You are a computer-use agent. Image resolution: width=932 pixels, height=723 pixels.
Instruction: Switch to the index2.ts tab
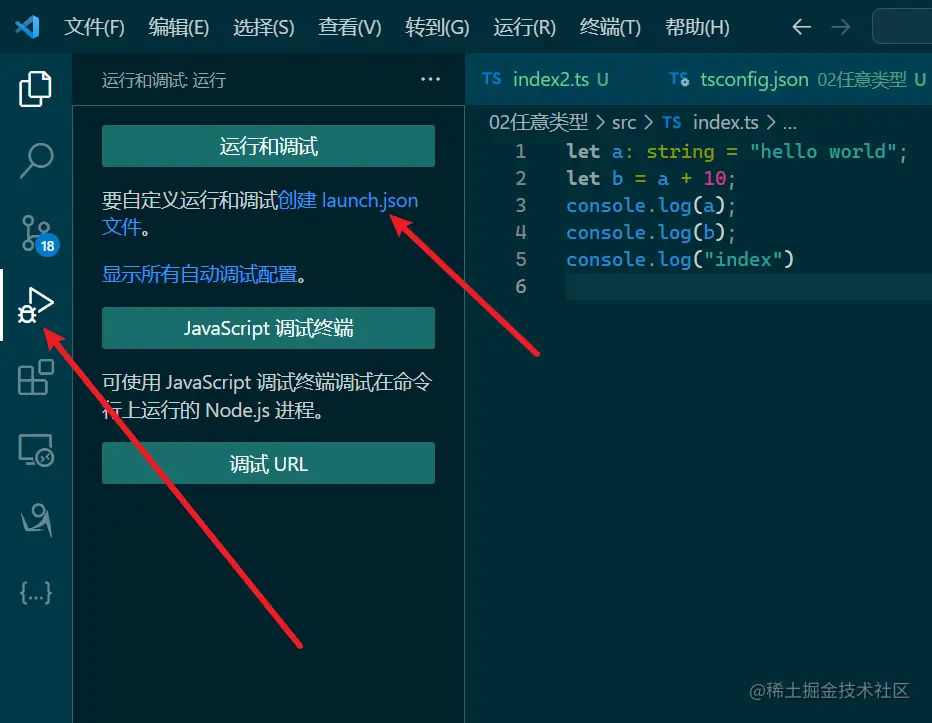545,79
